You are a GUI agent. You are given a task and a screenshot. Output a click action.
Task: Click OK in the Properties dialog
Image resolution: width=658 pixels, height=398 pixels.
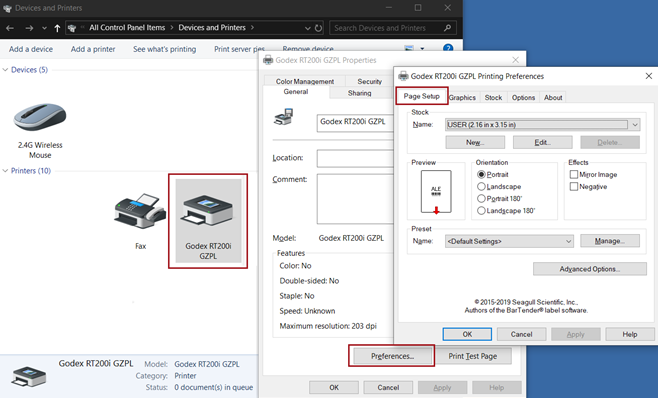tap(334, 388)
